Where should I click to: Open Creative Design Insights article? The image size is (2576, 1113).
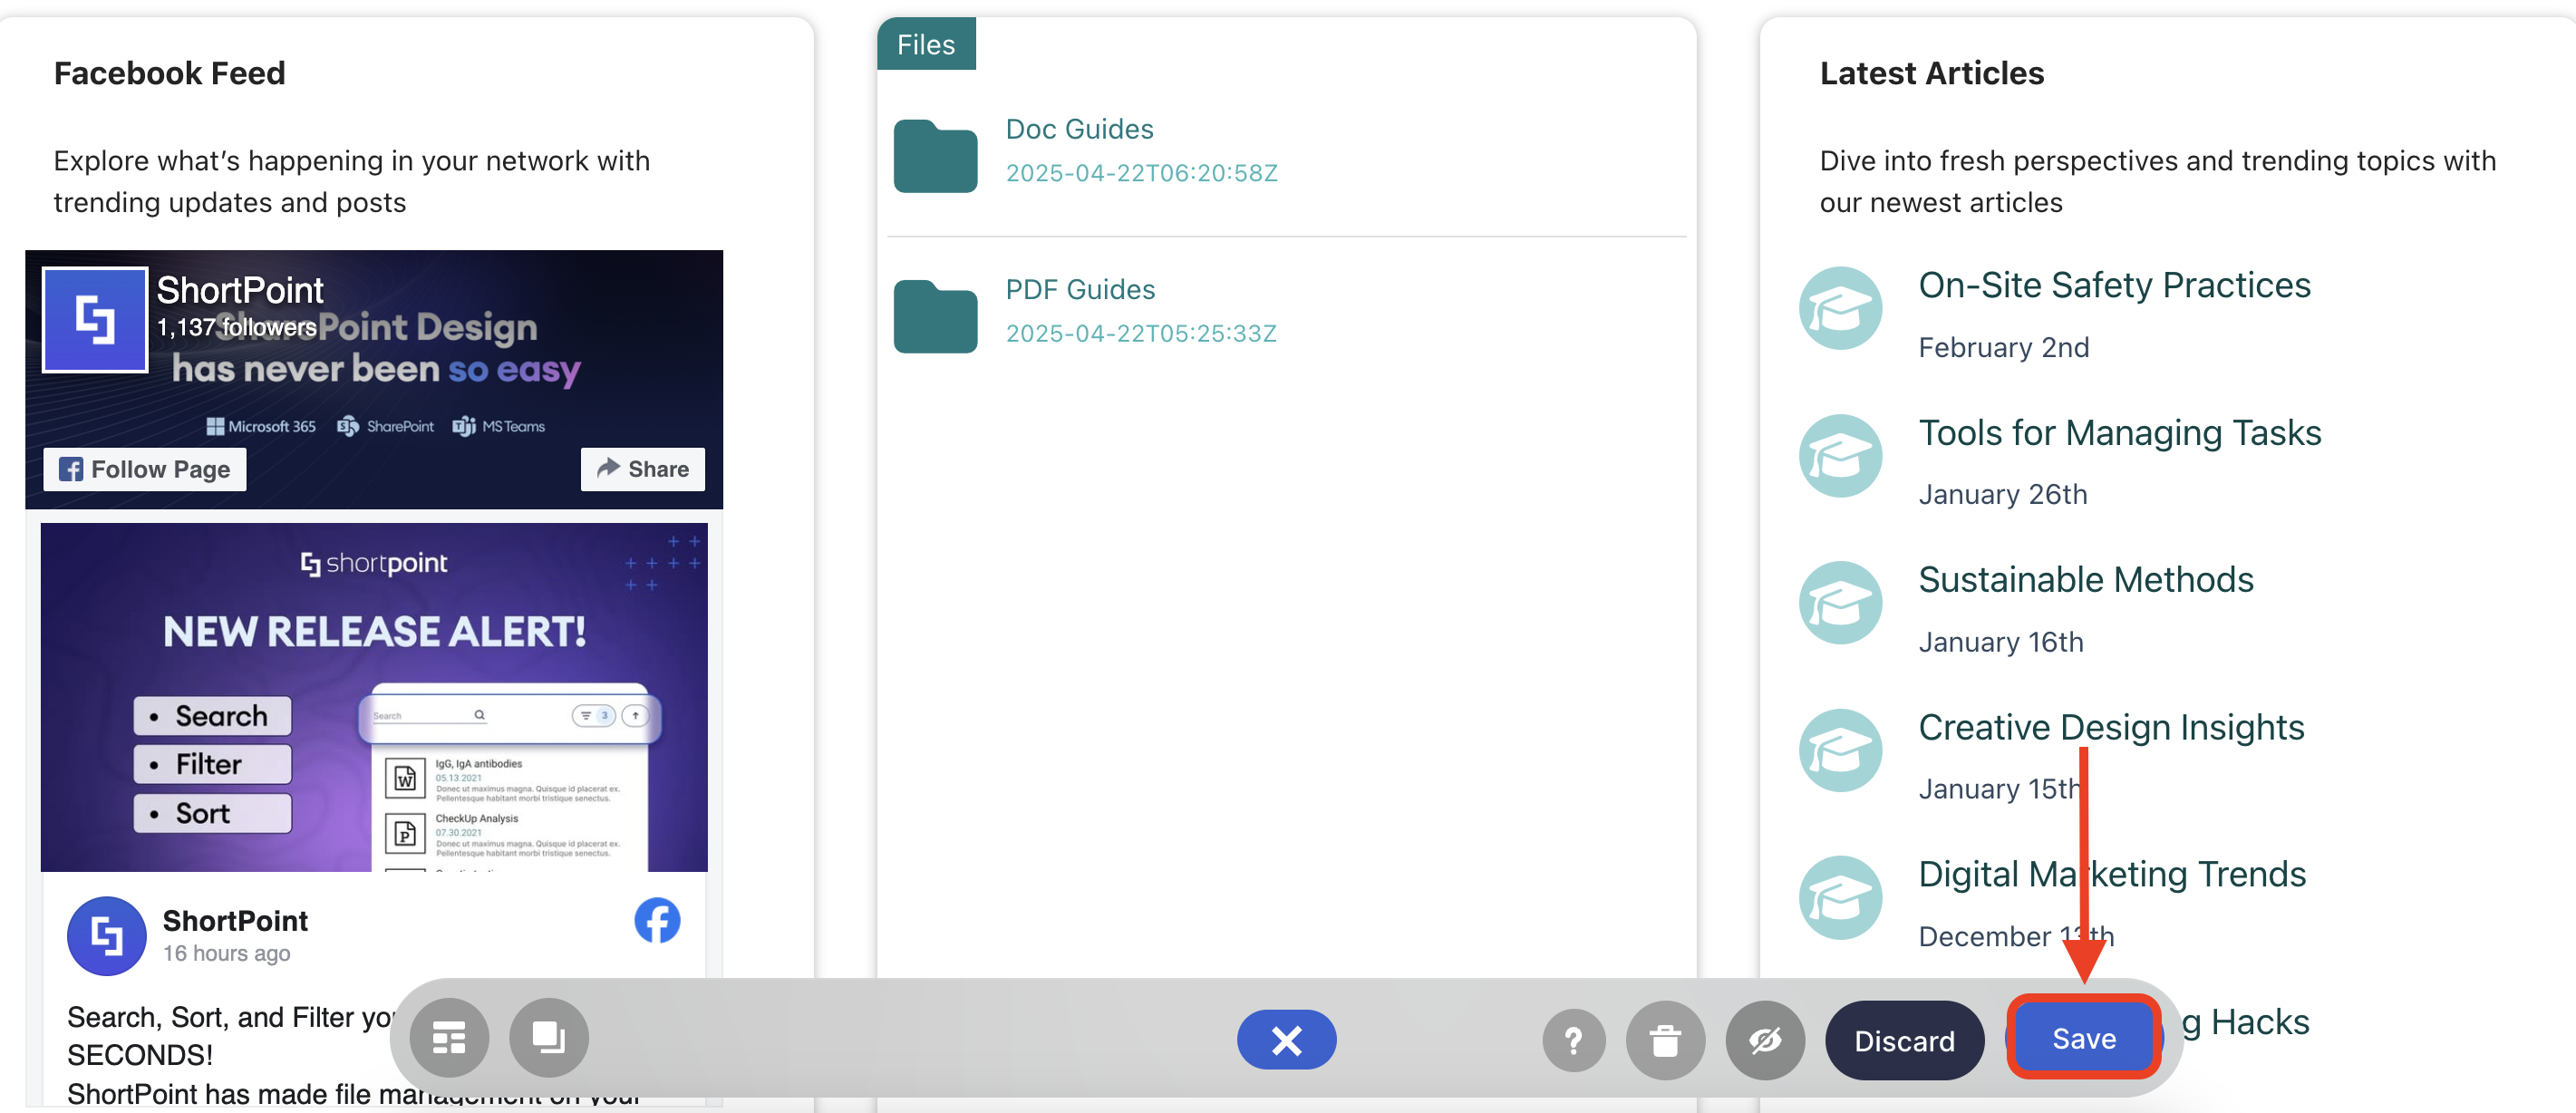click(2111, 727)
